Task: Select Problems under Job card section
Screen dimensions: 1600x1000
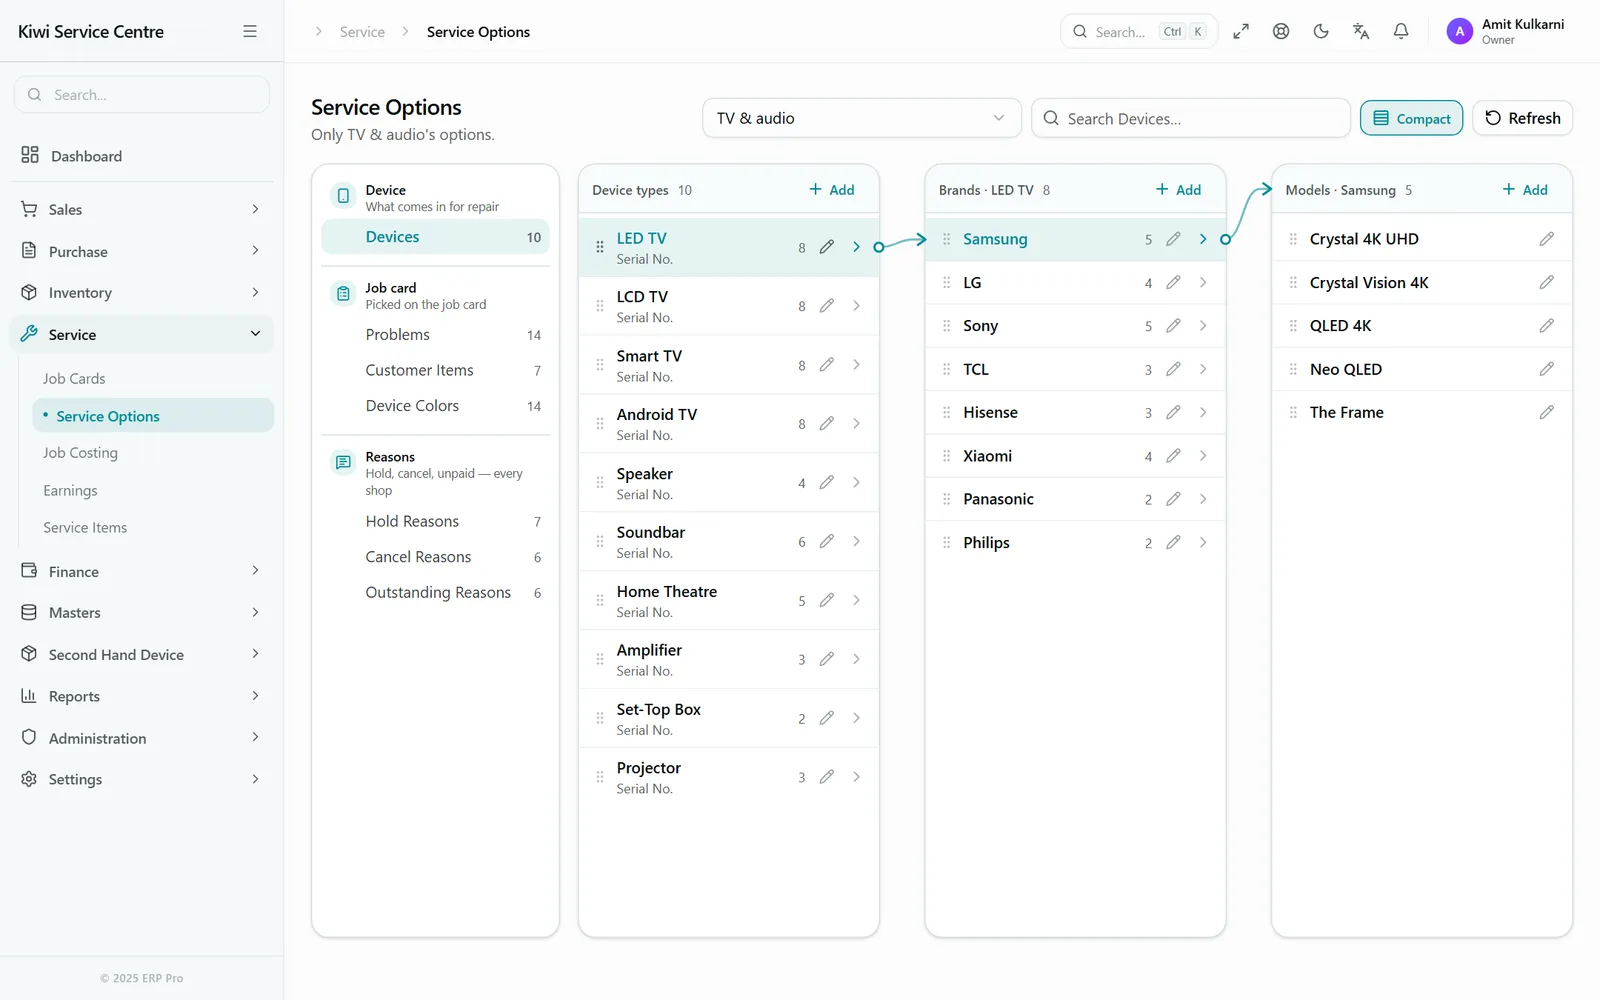Action: [436, 335]
